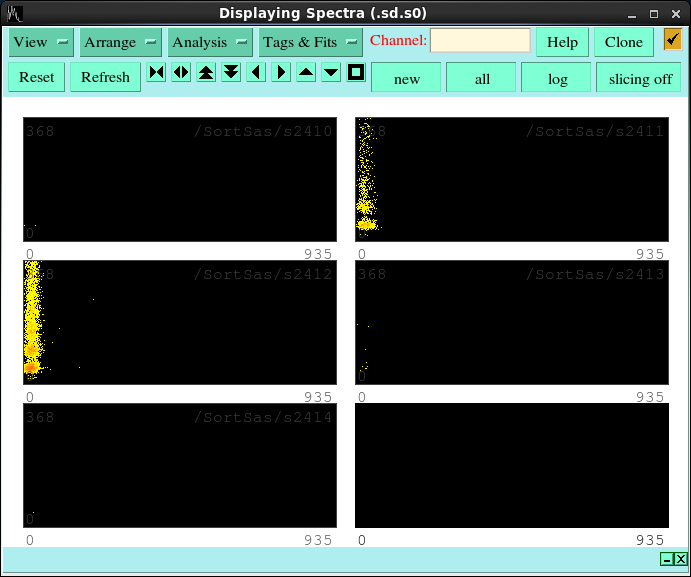This screenshot has height=577, width=691.
Task: Click the single up arrow icon
Action: [x=306, y=72]
